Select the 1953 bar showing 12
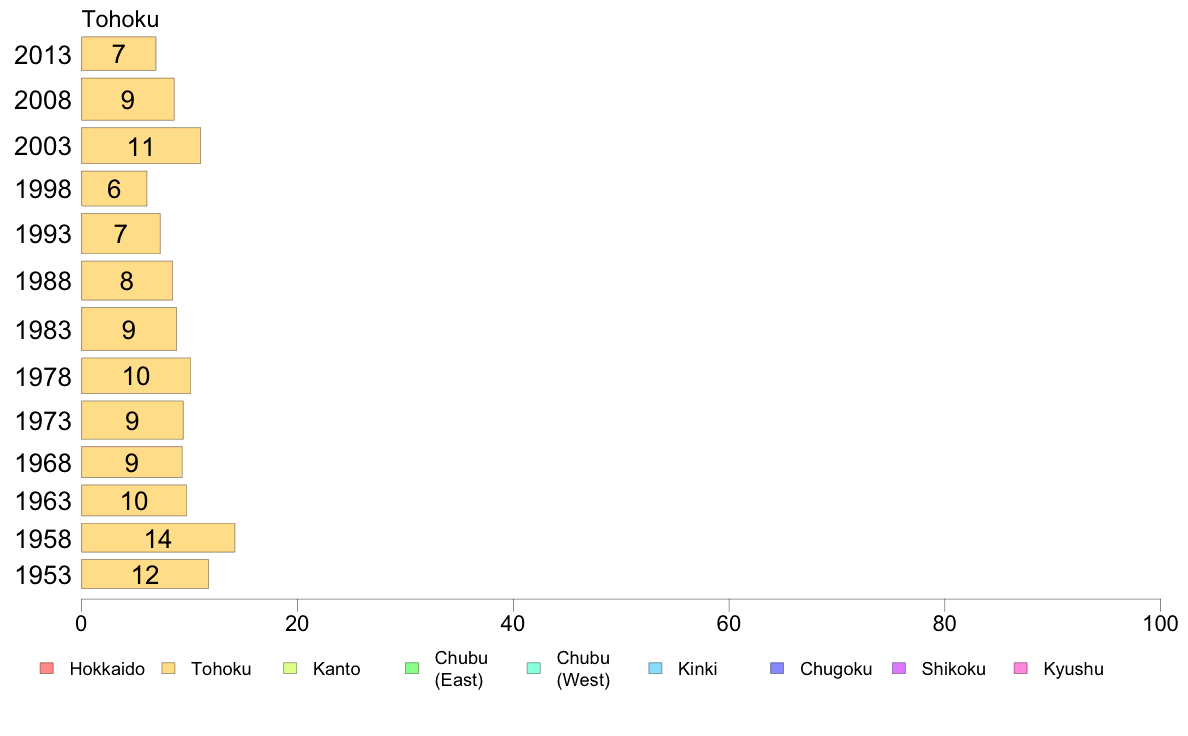This screenshot has height=736, width=1188. [145, 575]
